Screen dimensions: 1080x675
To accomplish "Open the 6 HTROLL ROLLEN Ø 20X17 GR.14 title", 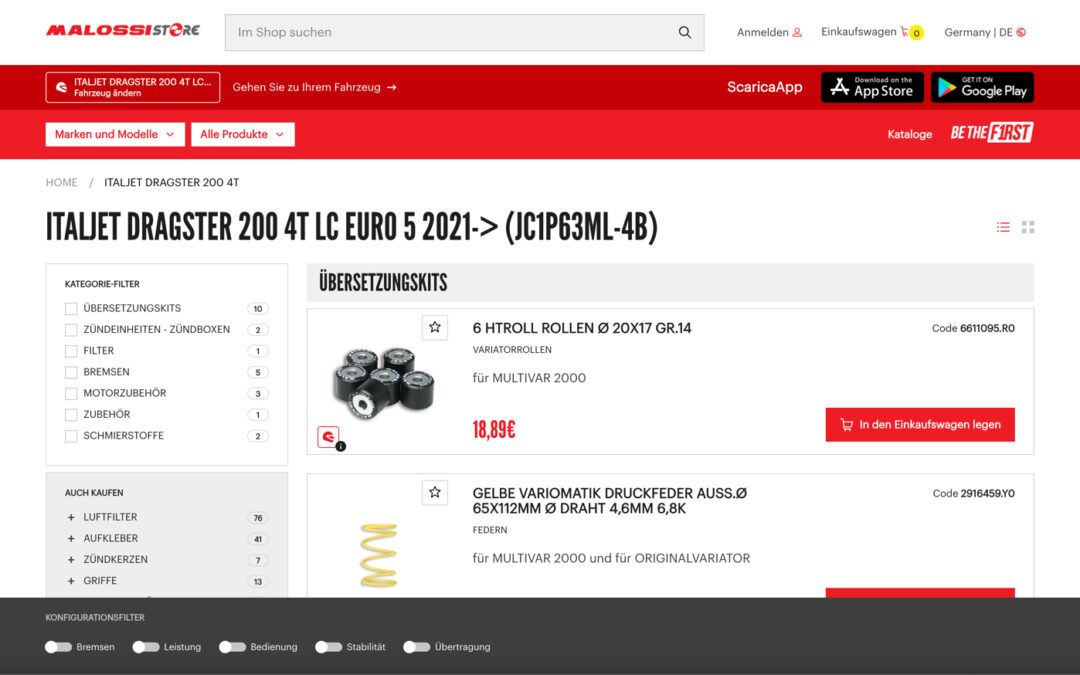I will pyautogui.click(x=582, y=329).
